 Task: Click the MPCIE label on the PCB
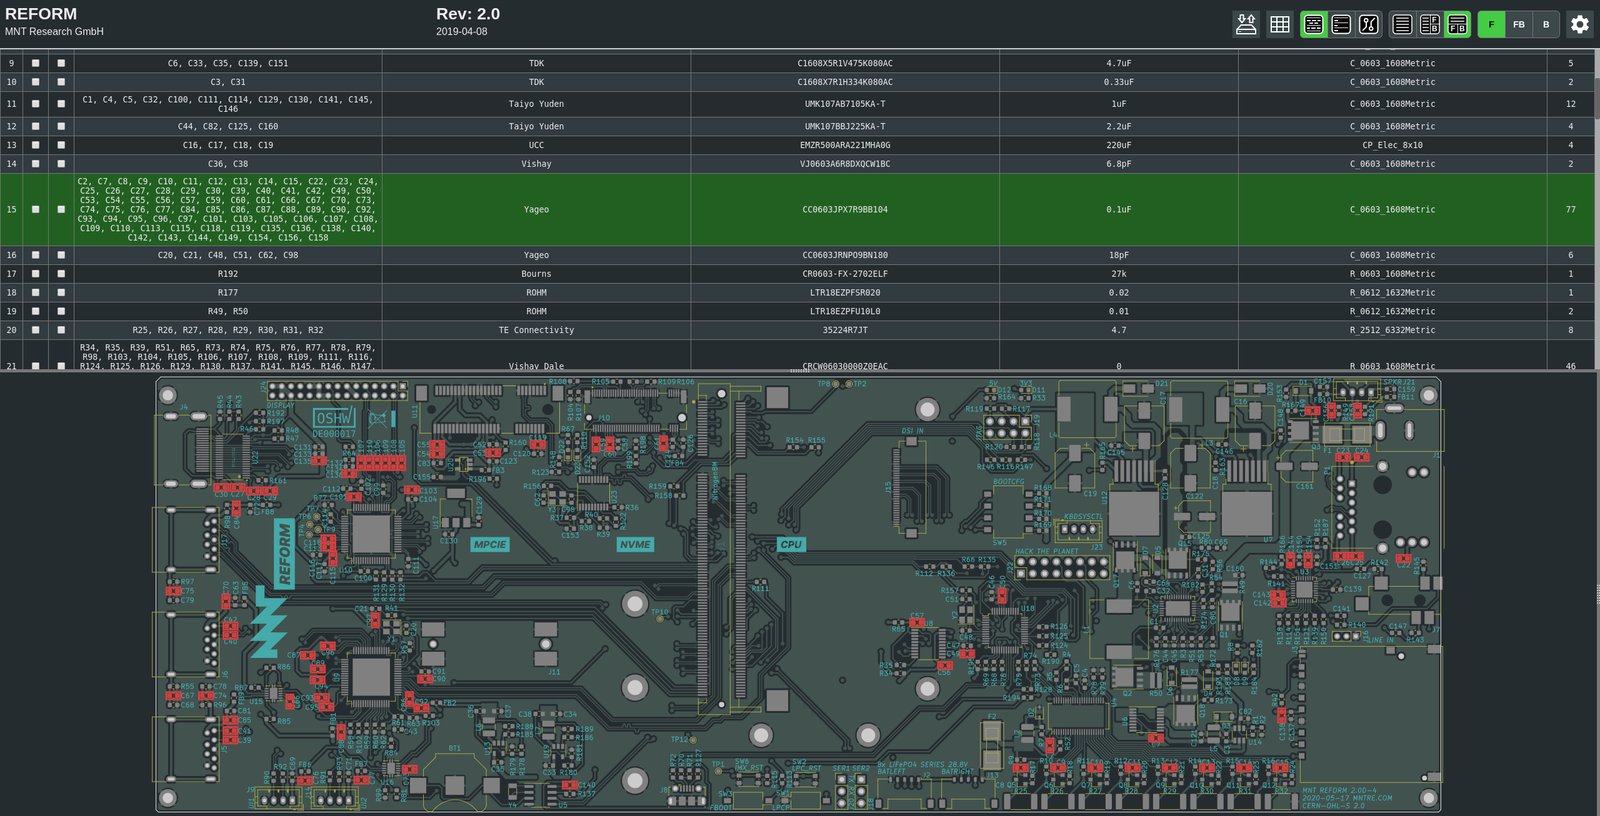point(490,544)
